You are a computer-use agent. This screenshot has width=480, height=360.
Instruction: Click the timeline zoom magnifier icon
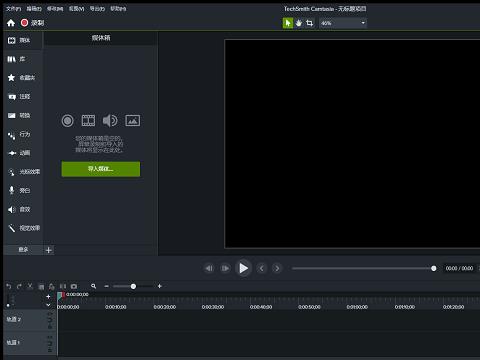pyautogui.click(x=94, y=286)
